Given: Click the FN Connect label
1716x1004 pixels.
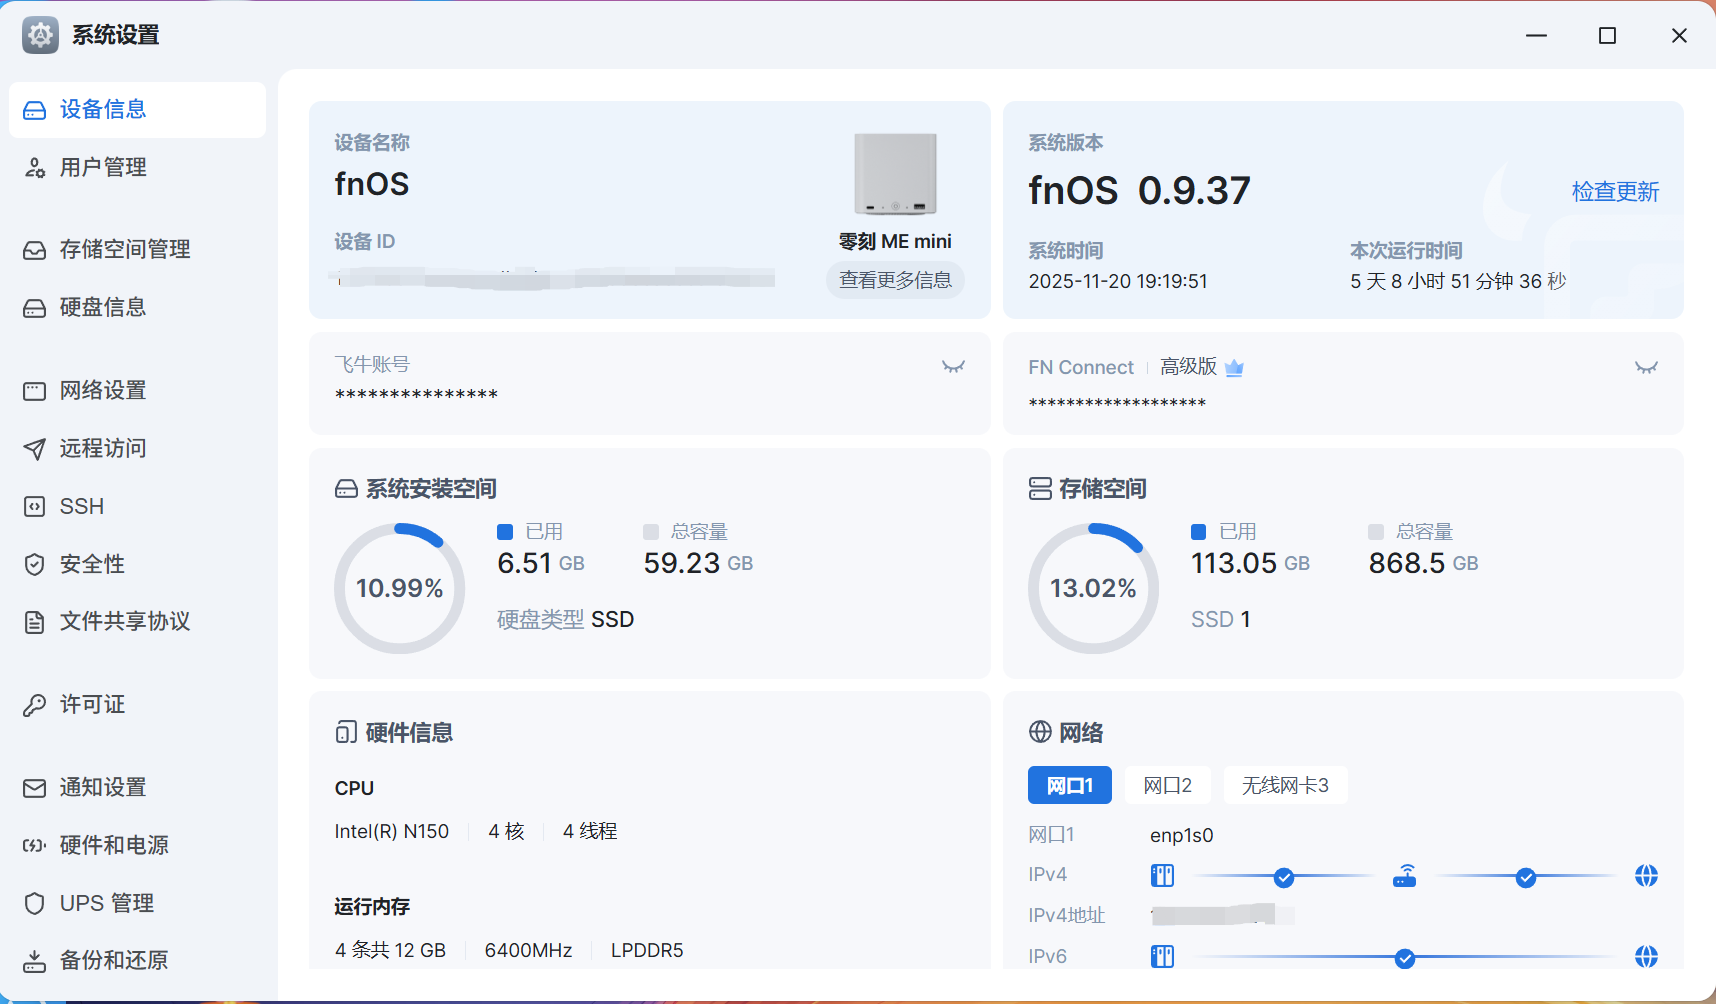Looking at the screenshot, I should pyautogui.click(x=1081, y=368).
